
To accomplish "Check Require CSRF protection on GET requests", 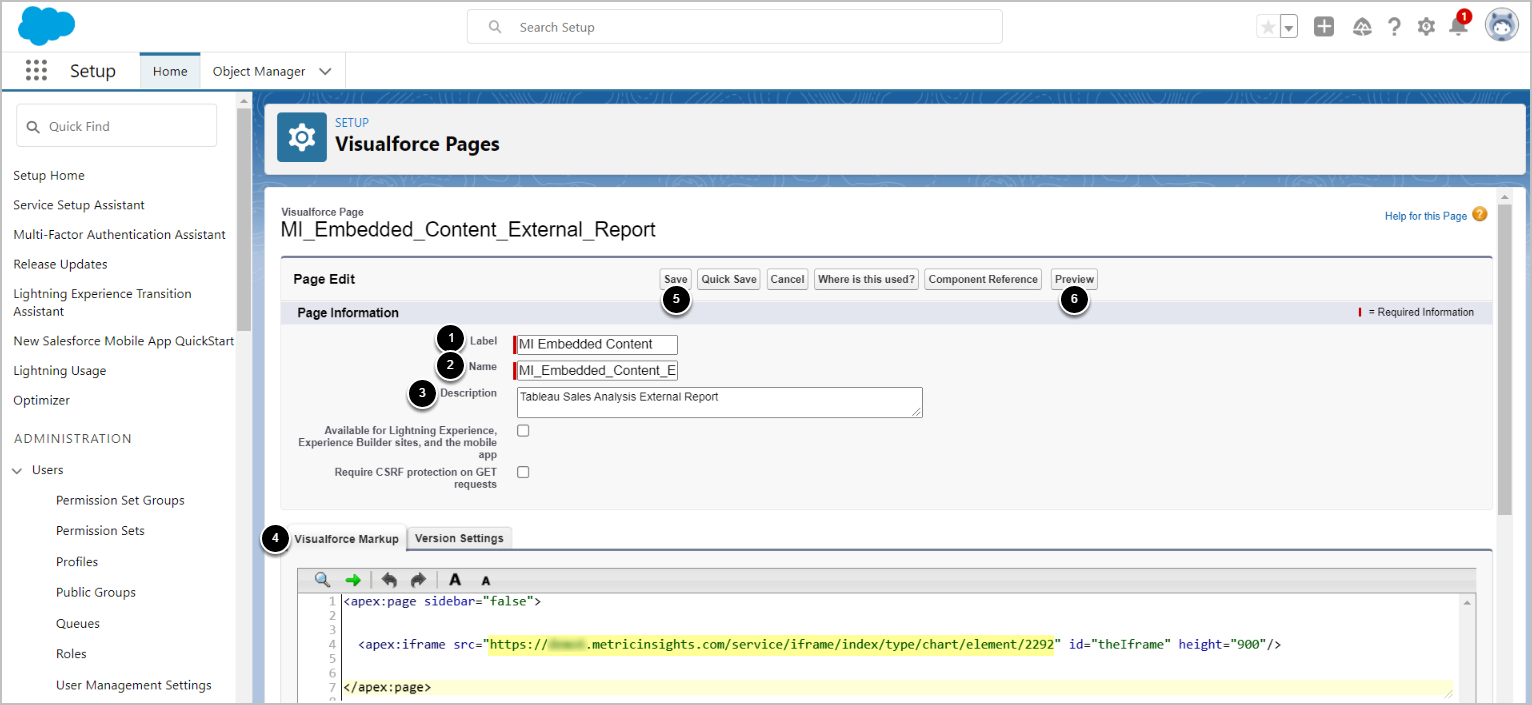I will click(x=523, y=472).
